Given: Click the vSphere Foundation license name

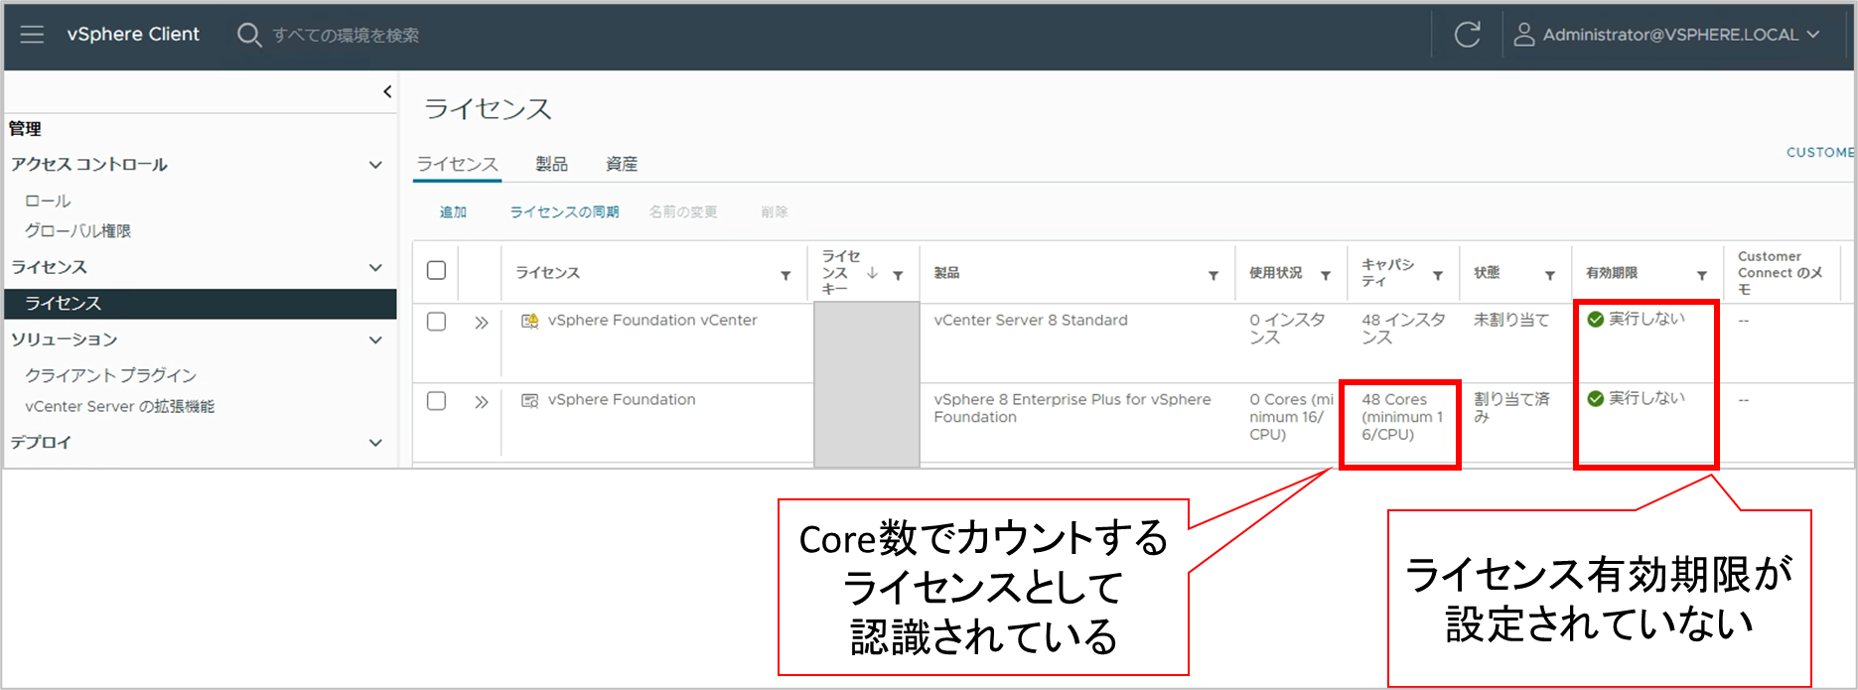Looking at the screenshot, I should pos(621,400).
